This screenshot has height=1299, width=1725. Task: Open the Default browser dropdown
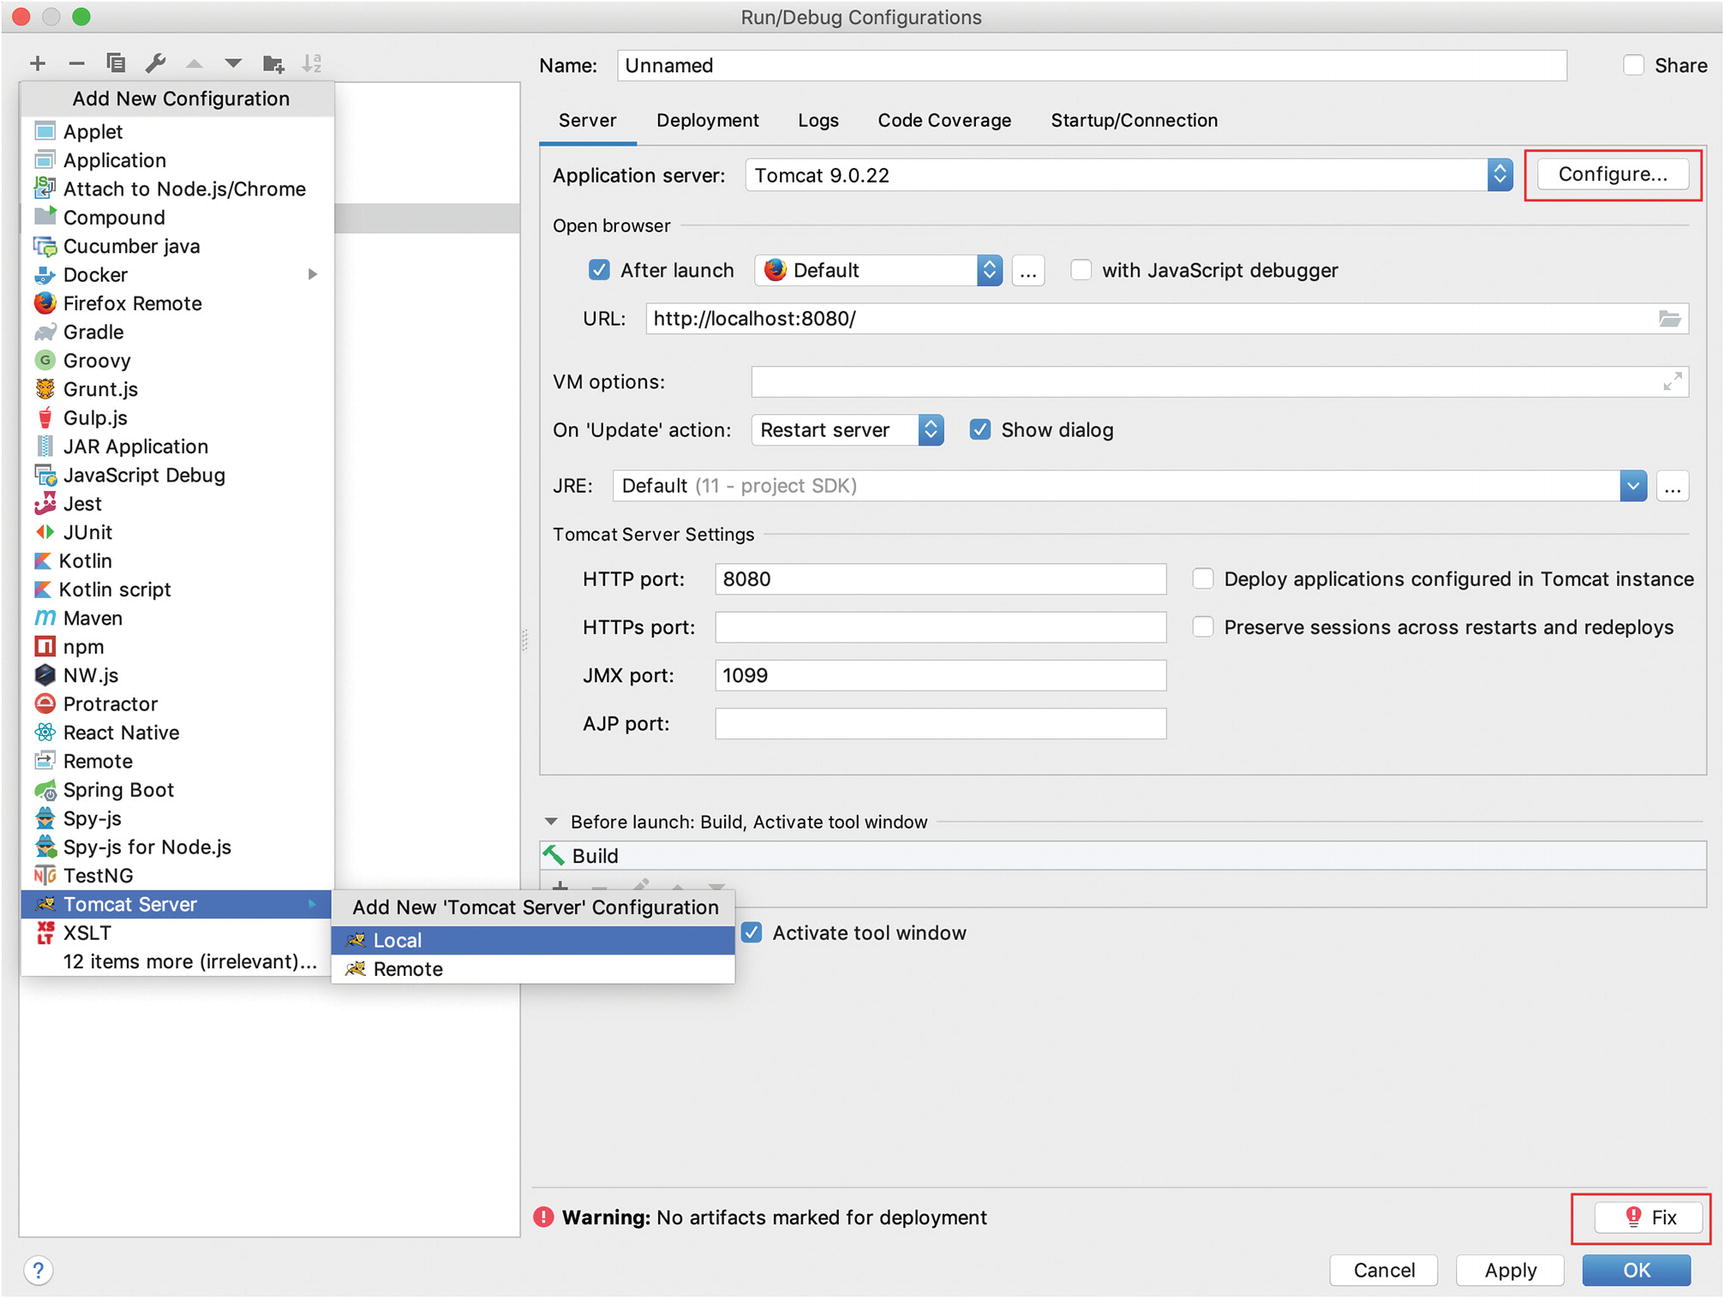pyautogui.click(x=878, y=270)
